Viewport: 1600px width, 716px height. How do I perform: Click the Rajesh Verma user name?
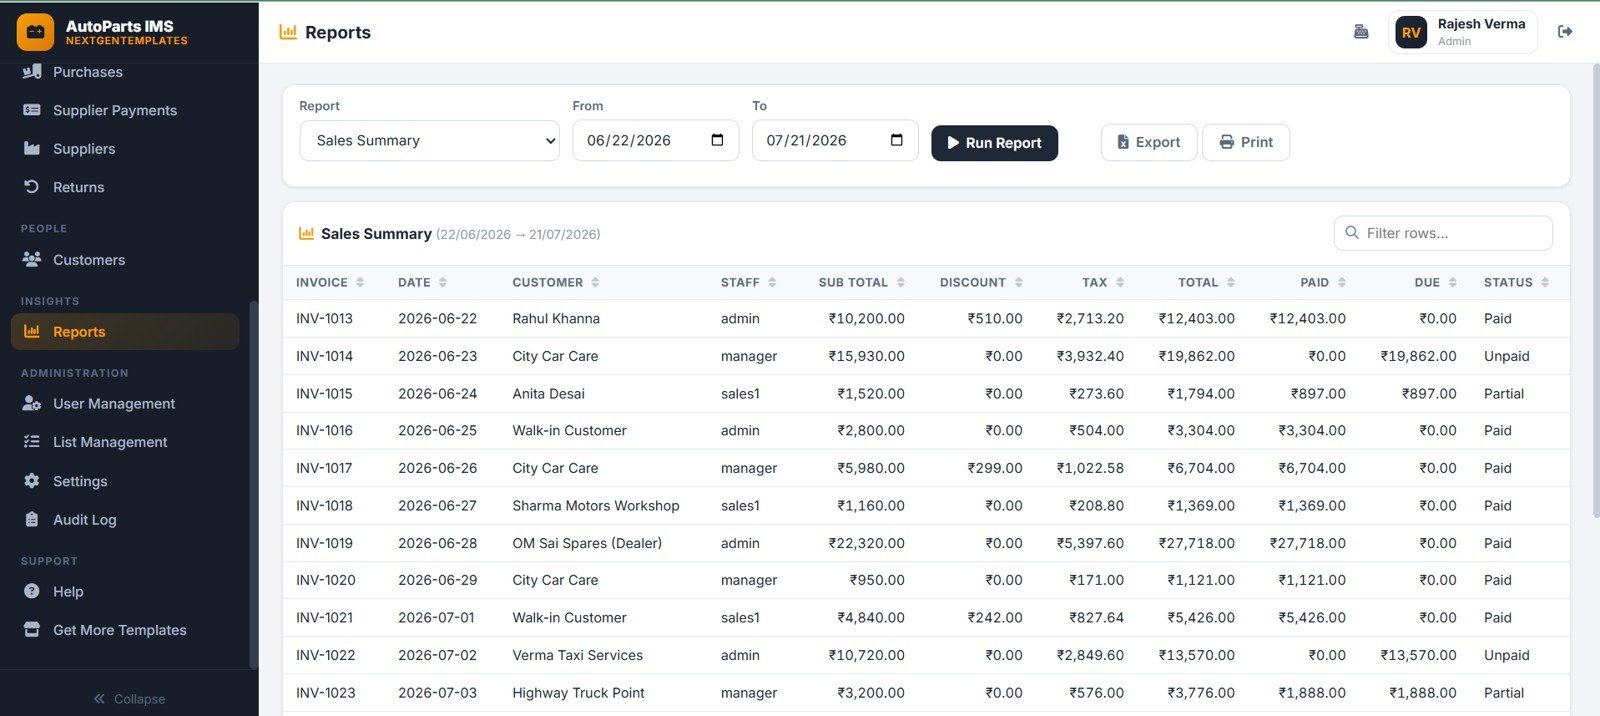(1481, 24)
